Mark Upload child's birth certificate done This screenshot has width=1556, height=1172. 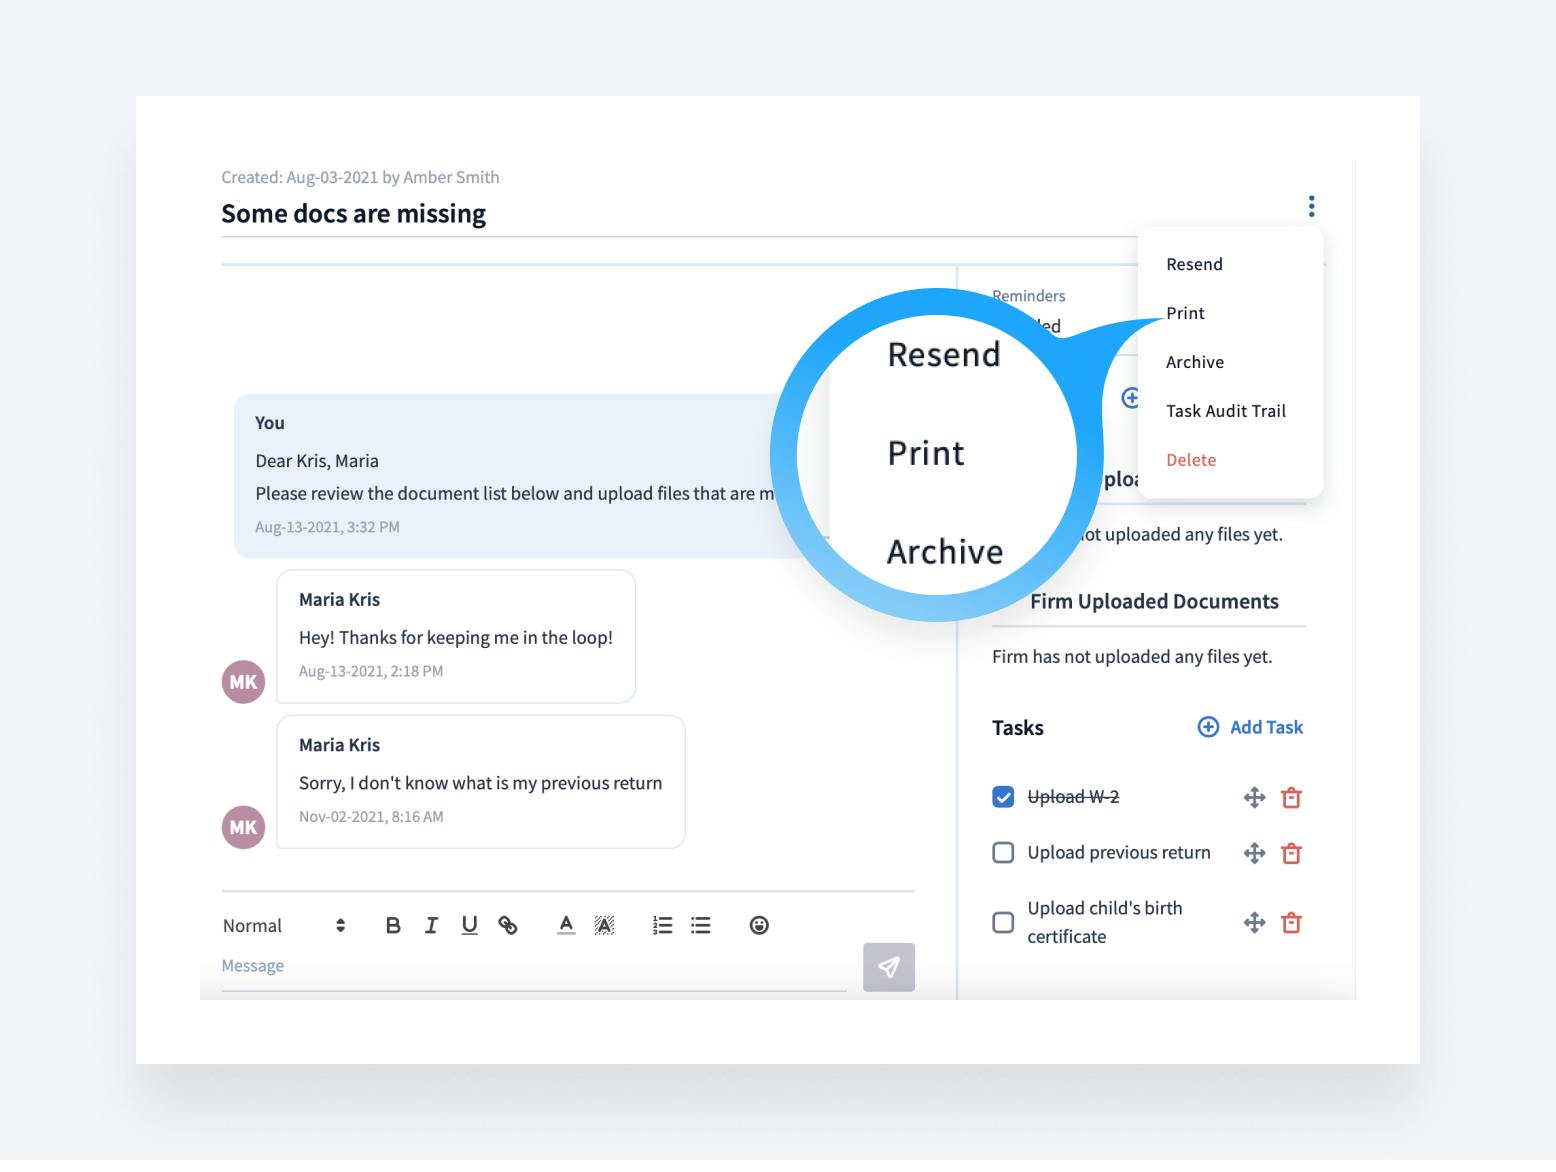point(1003,922)
